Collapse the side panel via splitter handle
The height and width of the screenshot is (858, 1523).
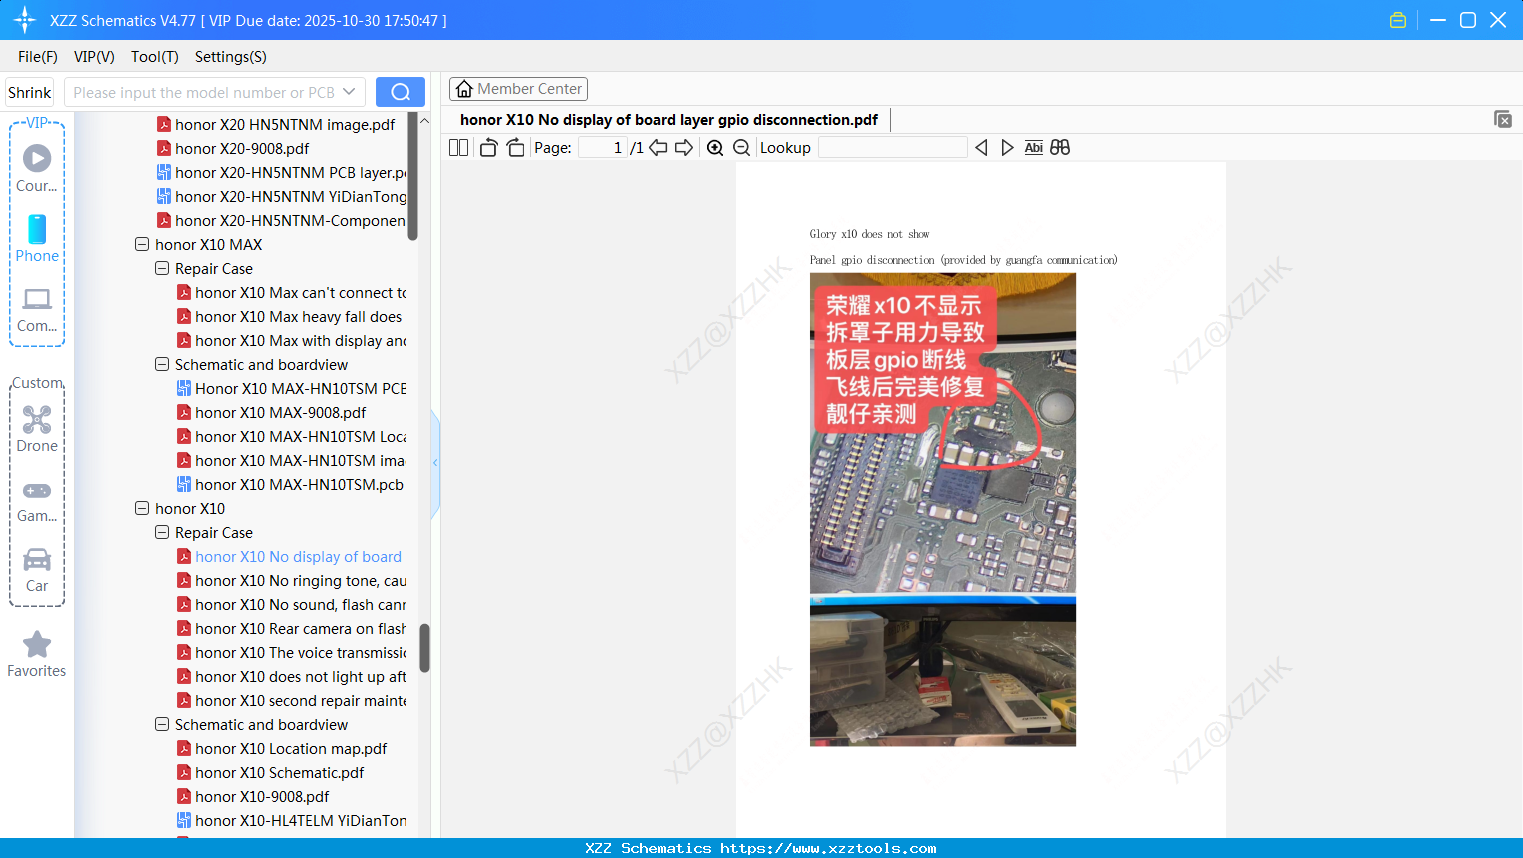(435, 463)
